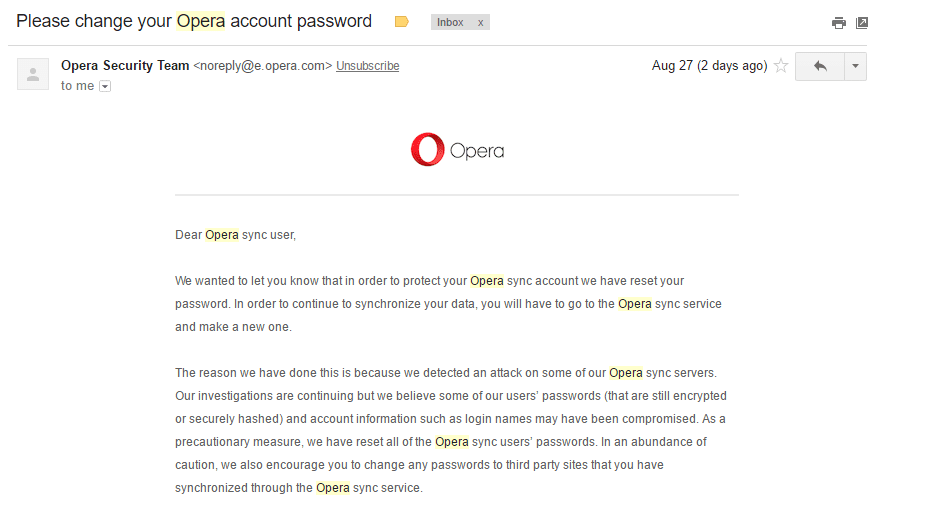Click highlighted "Opera" in the subject line

pos(201,21)
